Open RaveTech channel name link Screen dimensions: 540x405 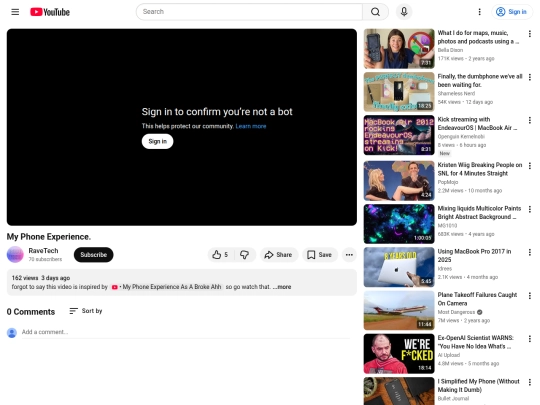click(x=43, y=251)
